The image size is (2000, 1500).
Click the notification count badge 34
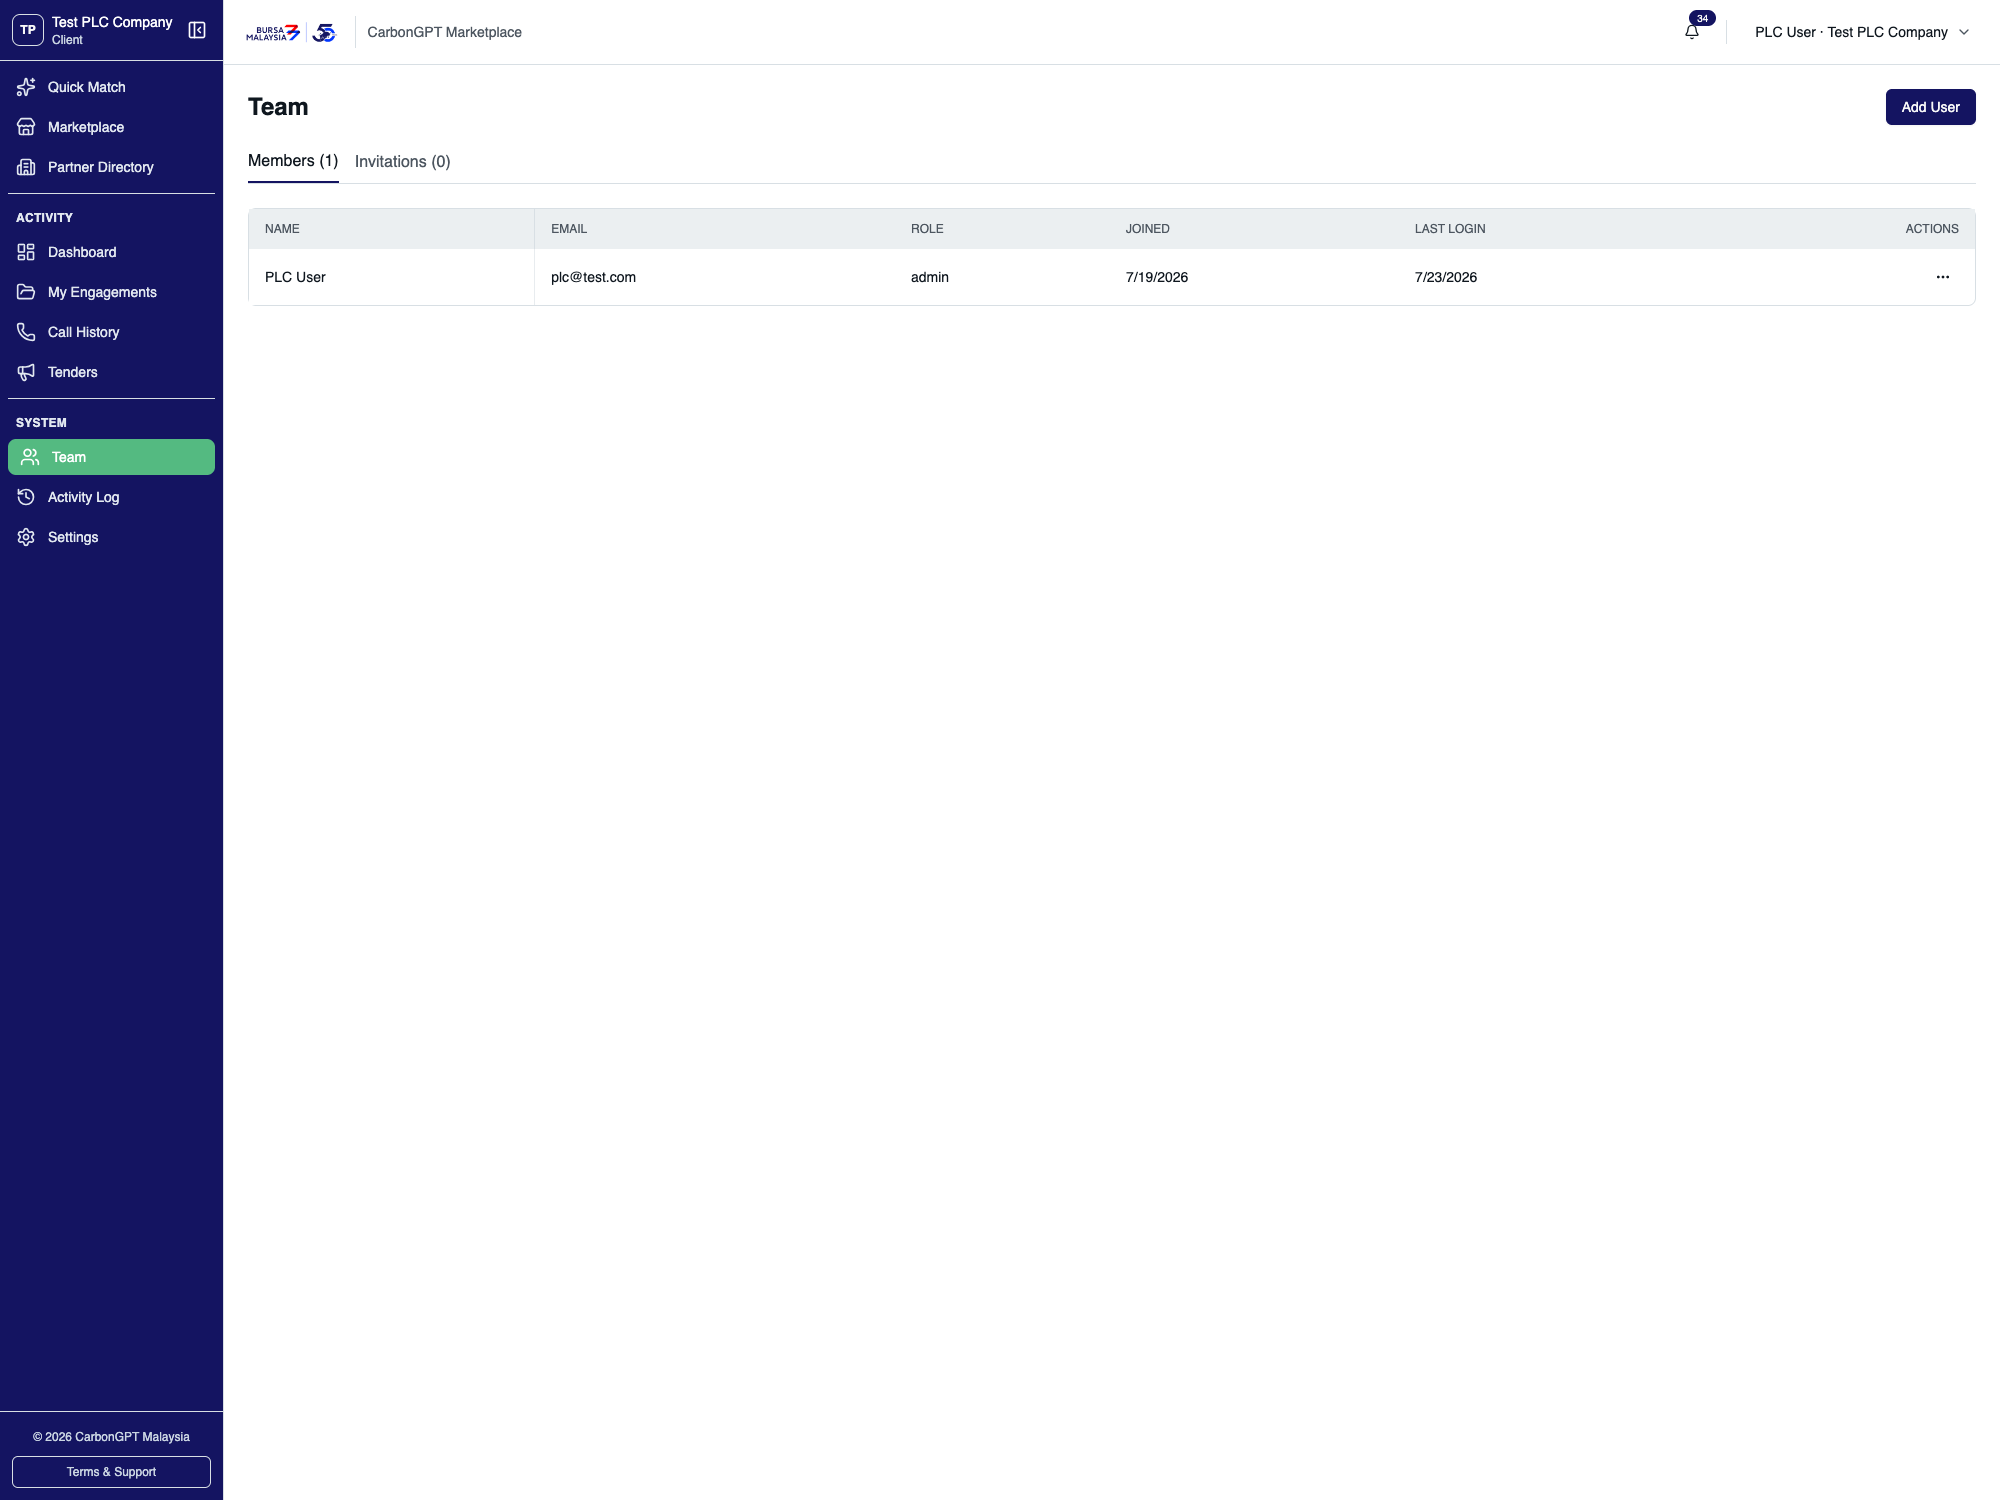click(x=1702, y=18)
